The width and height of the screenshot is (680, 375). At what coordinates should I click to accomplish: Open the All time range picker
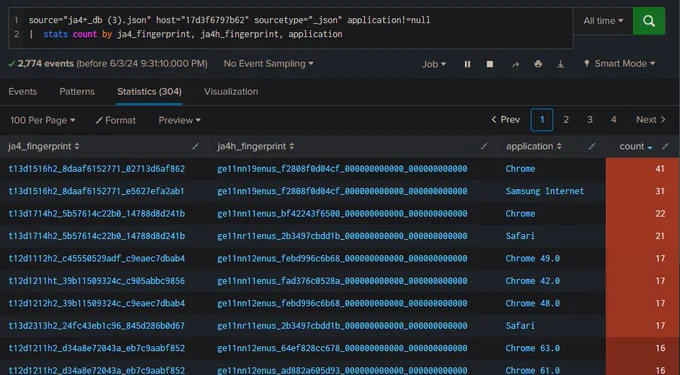pos(603,21)
